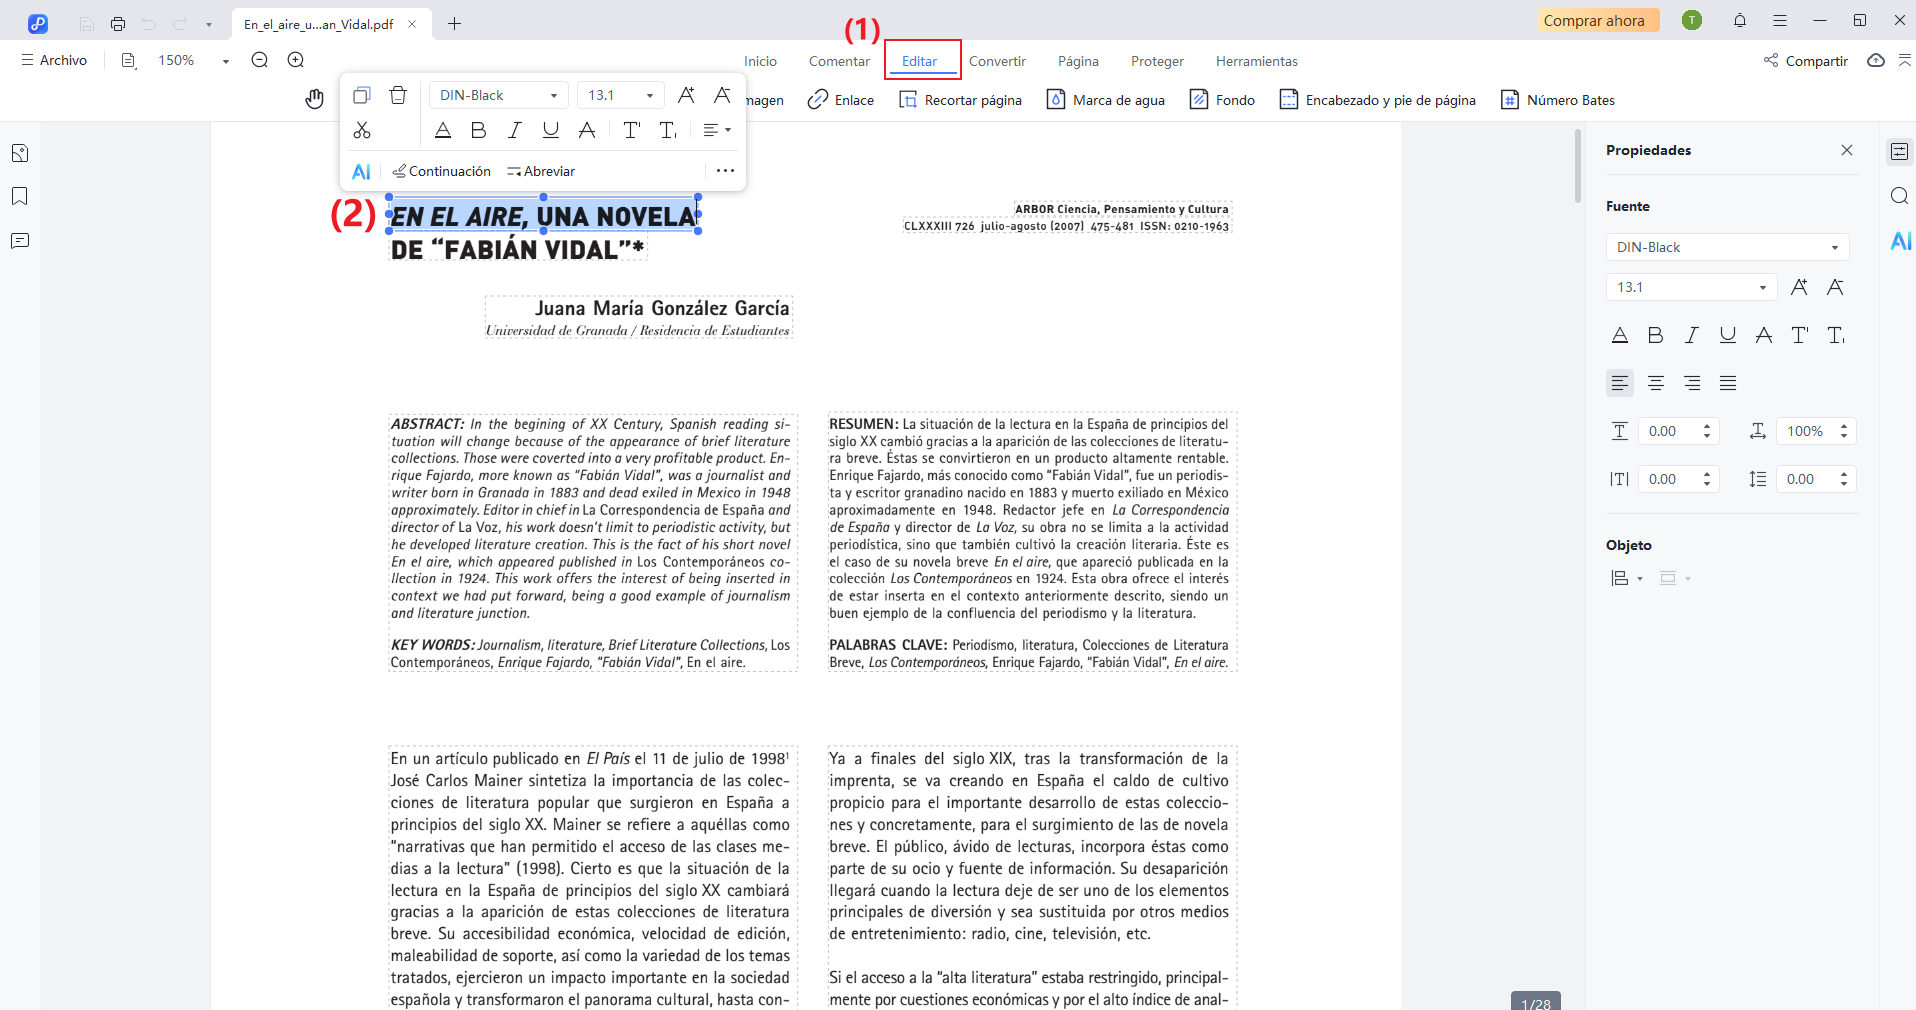Image resolution: width=1916 pixels, height=1010 pixels.
Task: Click Recortar página tool
Action: coord(960,100)
